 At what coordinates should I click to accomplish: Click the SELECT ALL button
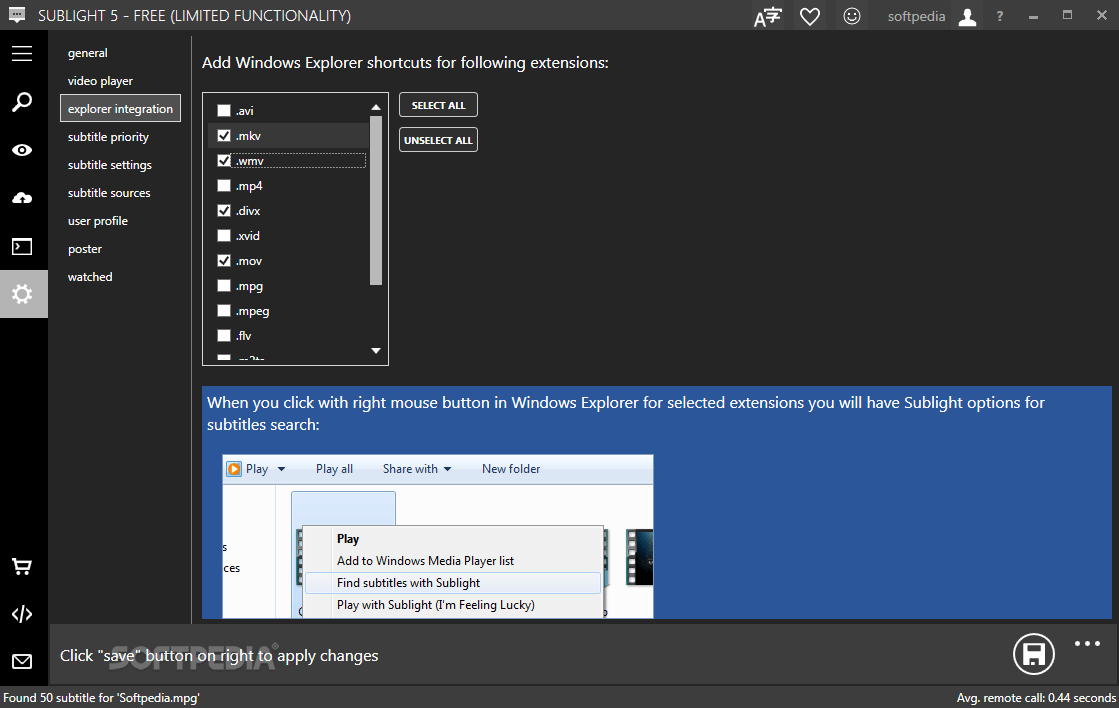pos(438,105)
